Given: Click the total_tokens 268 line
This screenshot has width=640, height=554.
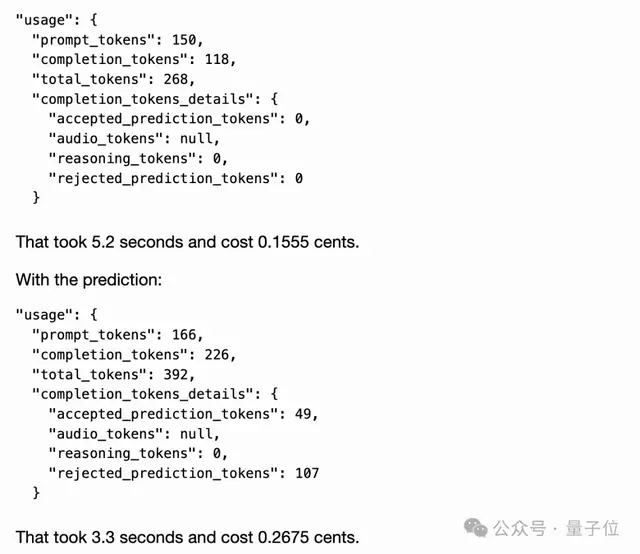Looking at the screenshot, I should [x=113, y=79].
